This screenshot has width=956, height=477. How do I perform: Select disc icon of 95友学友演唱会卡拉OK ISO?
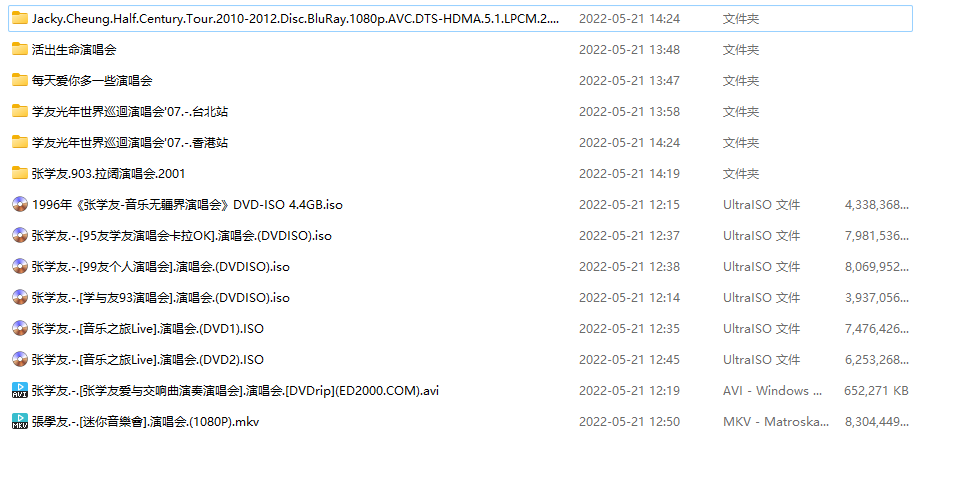[20, 235]
